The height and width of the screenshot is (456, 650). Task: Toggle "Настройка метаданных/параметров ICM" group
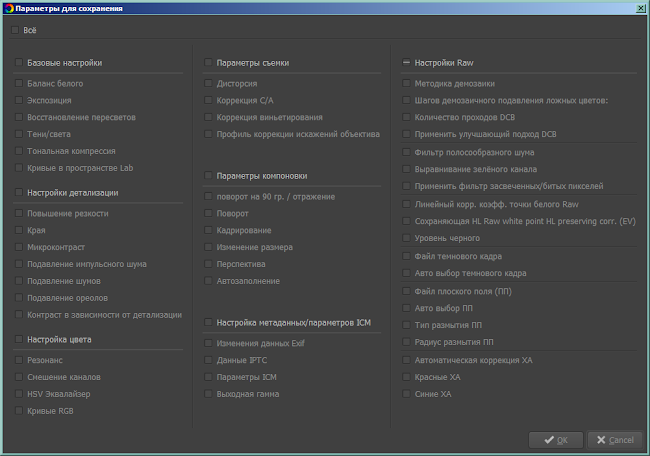(208, 322)
